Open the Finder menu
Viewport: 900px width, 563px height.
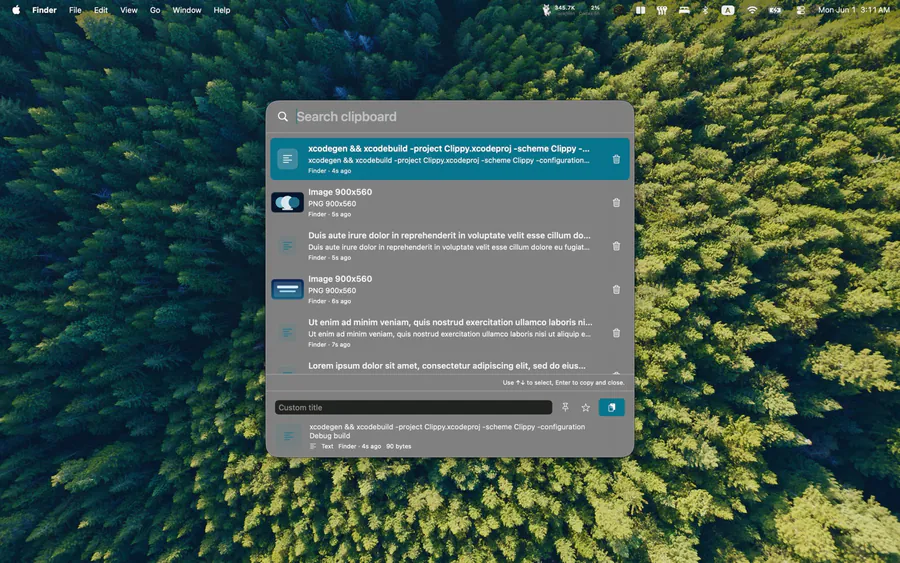(44, 10)
